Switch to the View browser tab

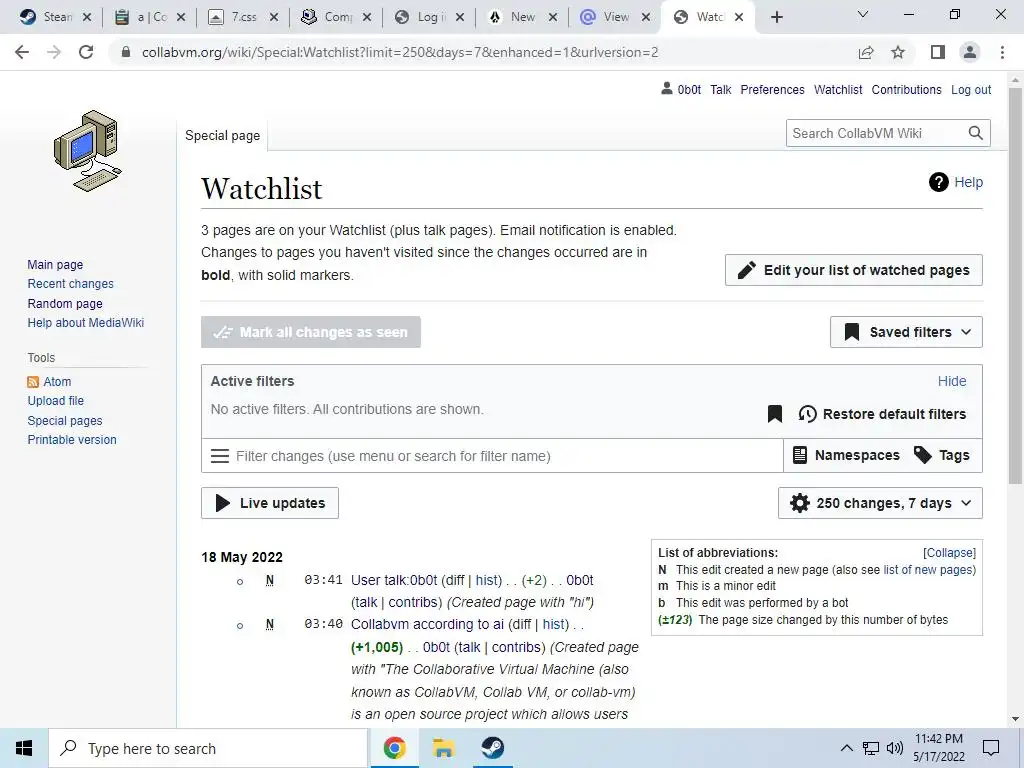[614, 17]
